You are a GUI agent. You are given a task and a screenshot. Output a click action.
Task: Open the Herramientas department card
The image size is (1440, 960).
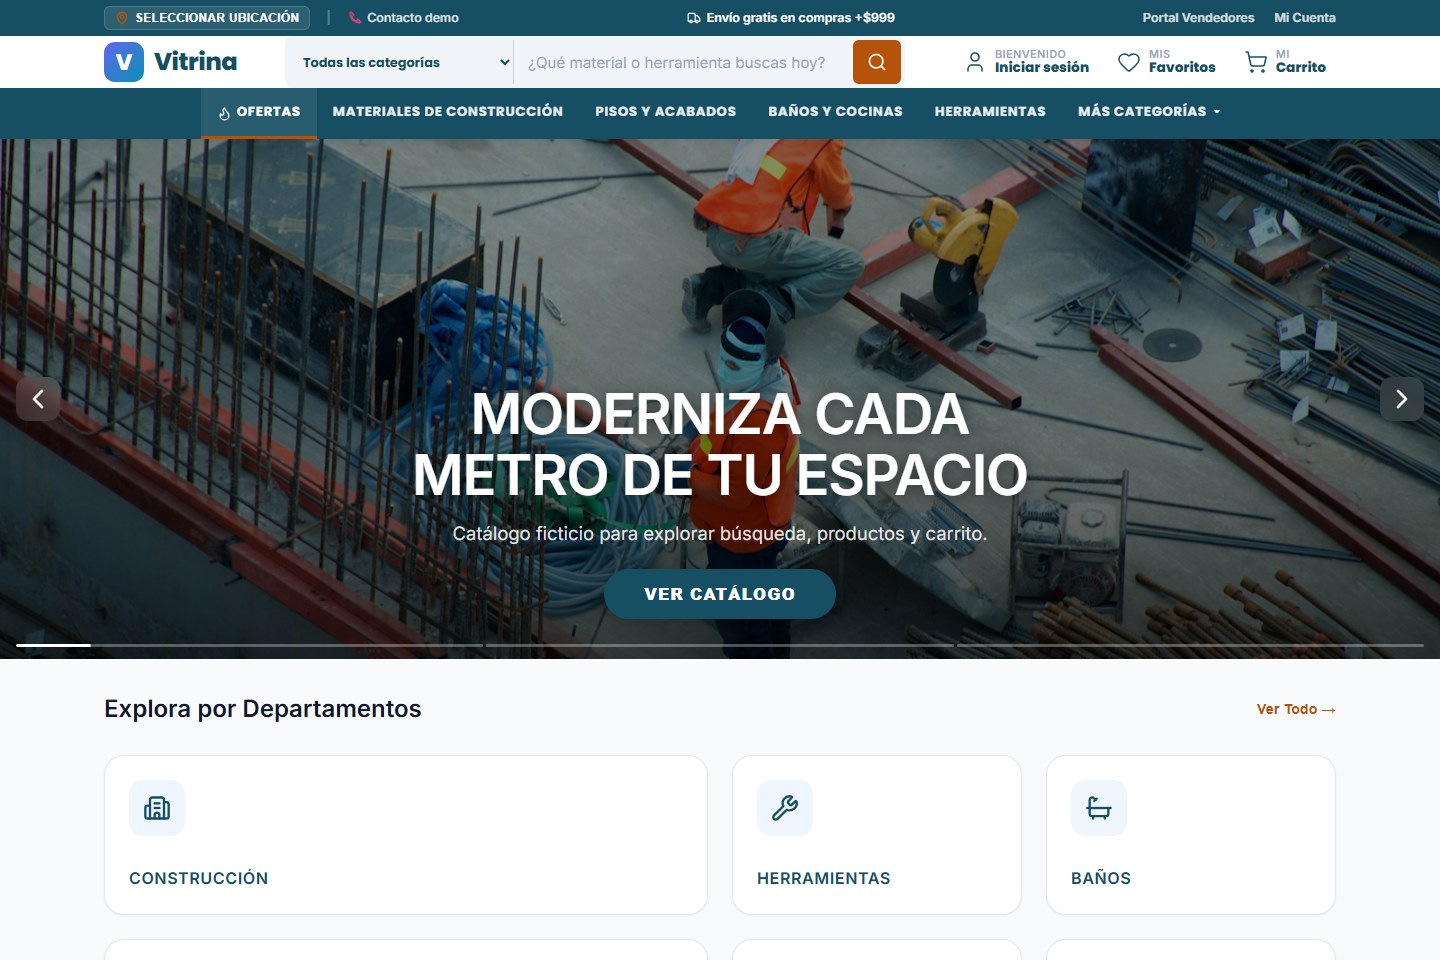click(x=877, y=835)
